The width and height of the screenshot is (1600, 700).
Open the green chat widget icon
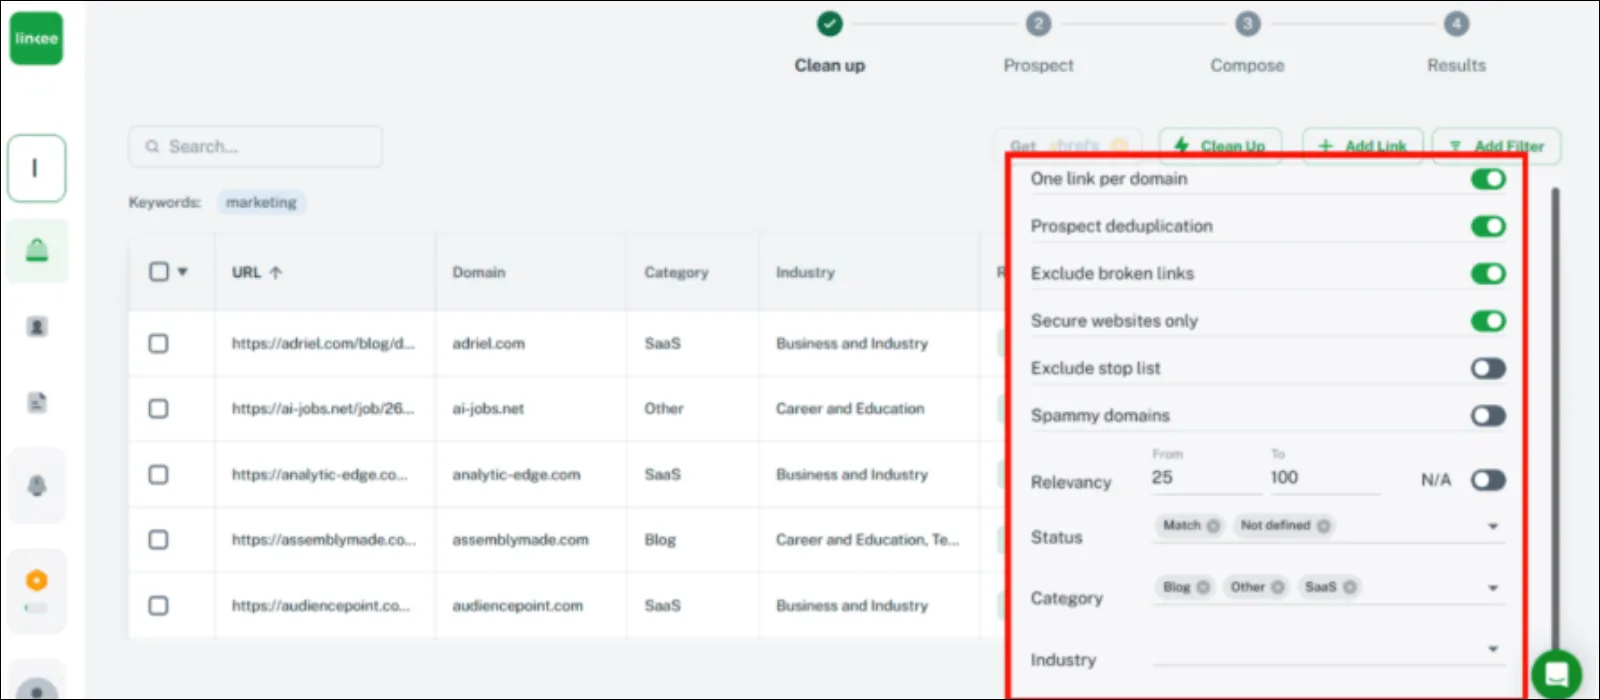pyautogui.click(x=1556, y=673)
